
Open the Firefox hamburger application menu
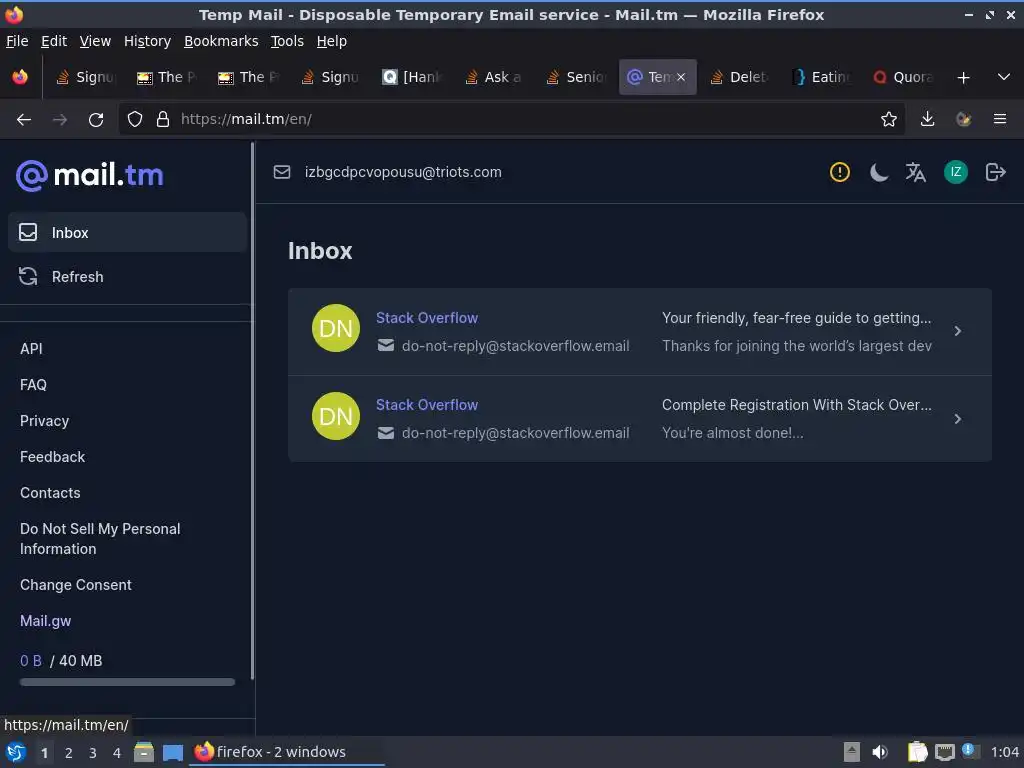click(x=999, y=120)
